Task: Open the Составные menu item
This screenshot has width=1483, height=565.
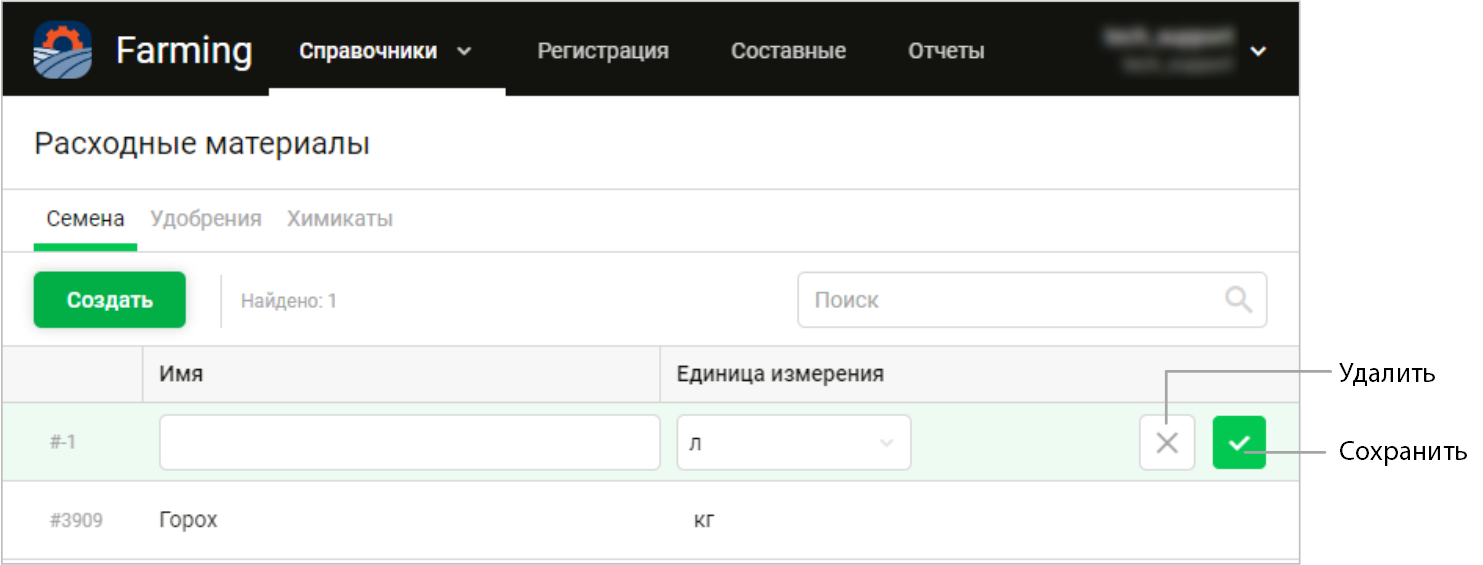Action: coord(788,51)
